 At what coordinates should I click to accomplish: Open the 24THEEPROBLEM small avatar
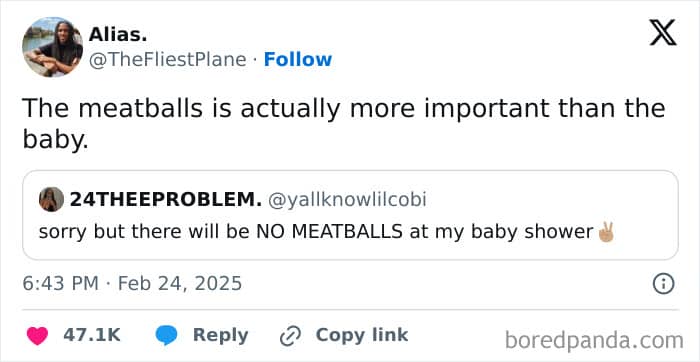tap(51, 199)
